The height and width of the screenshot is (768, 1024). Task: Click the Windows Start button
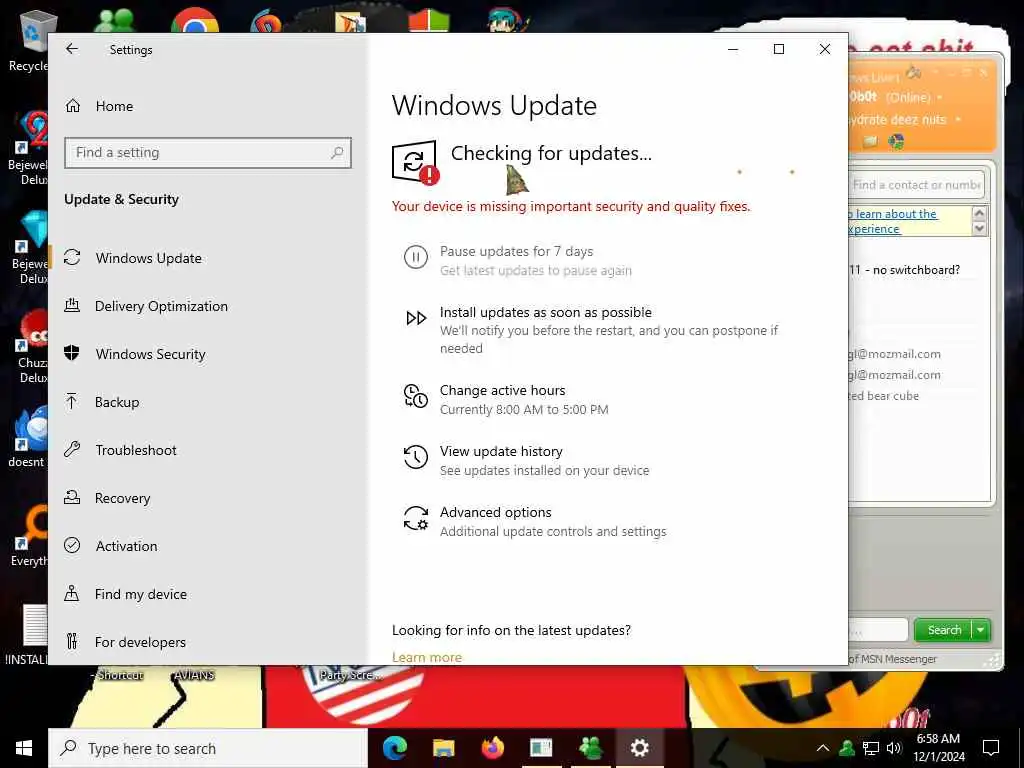[24, 748]
